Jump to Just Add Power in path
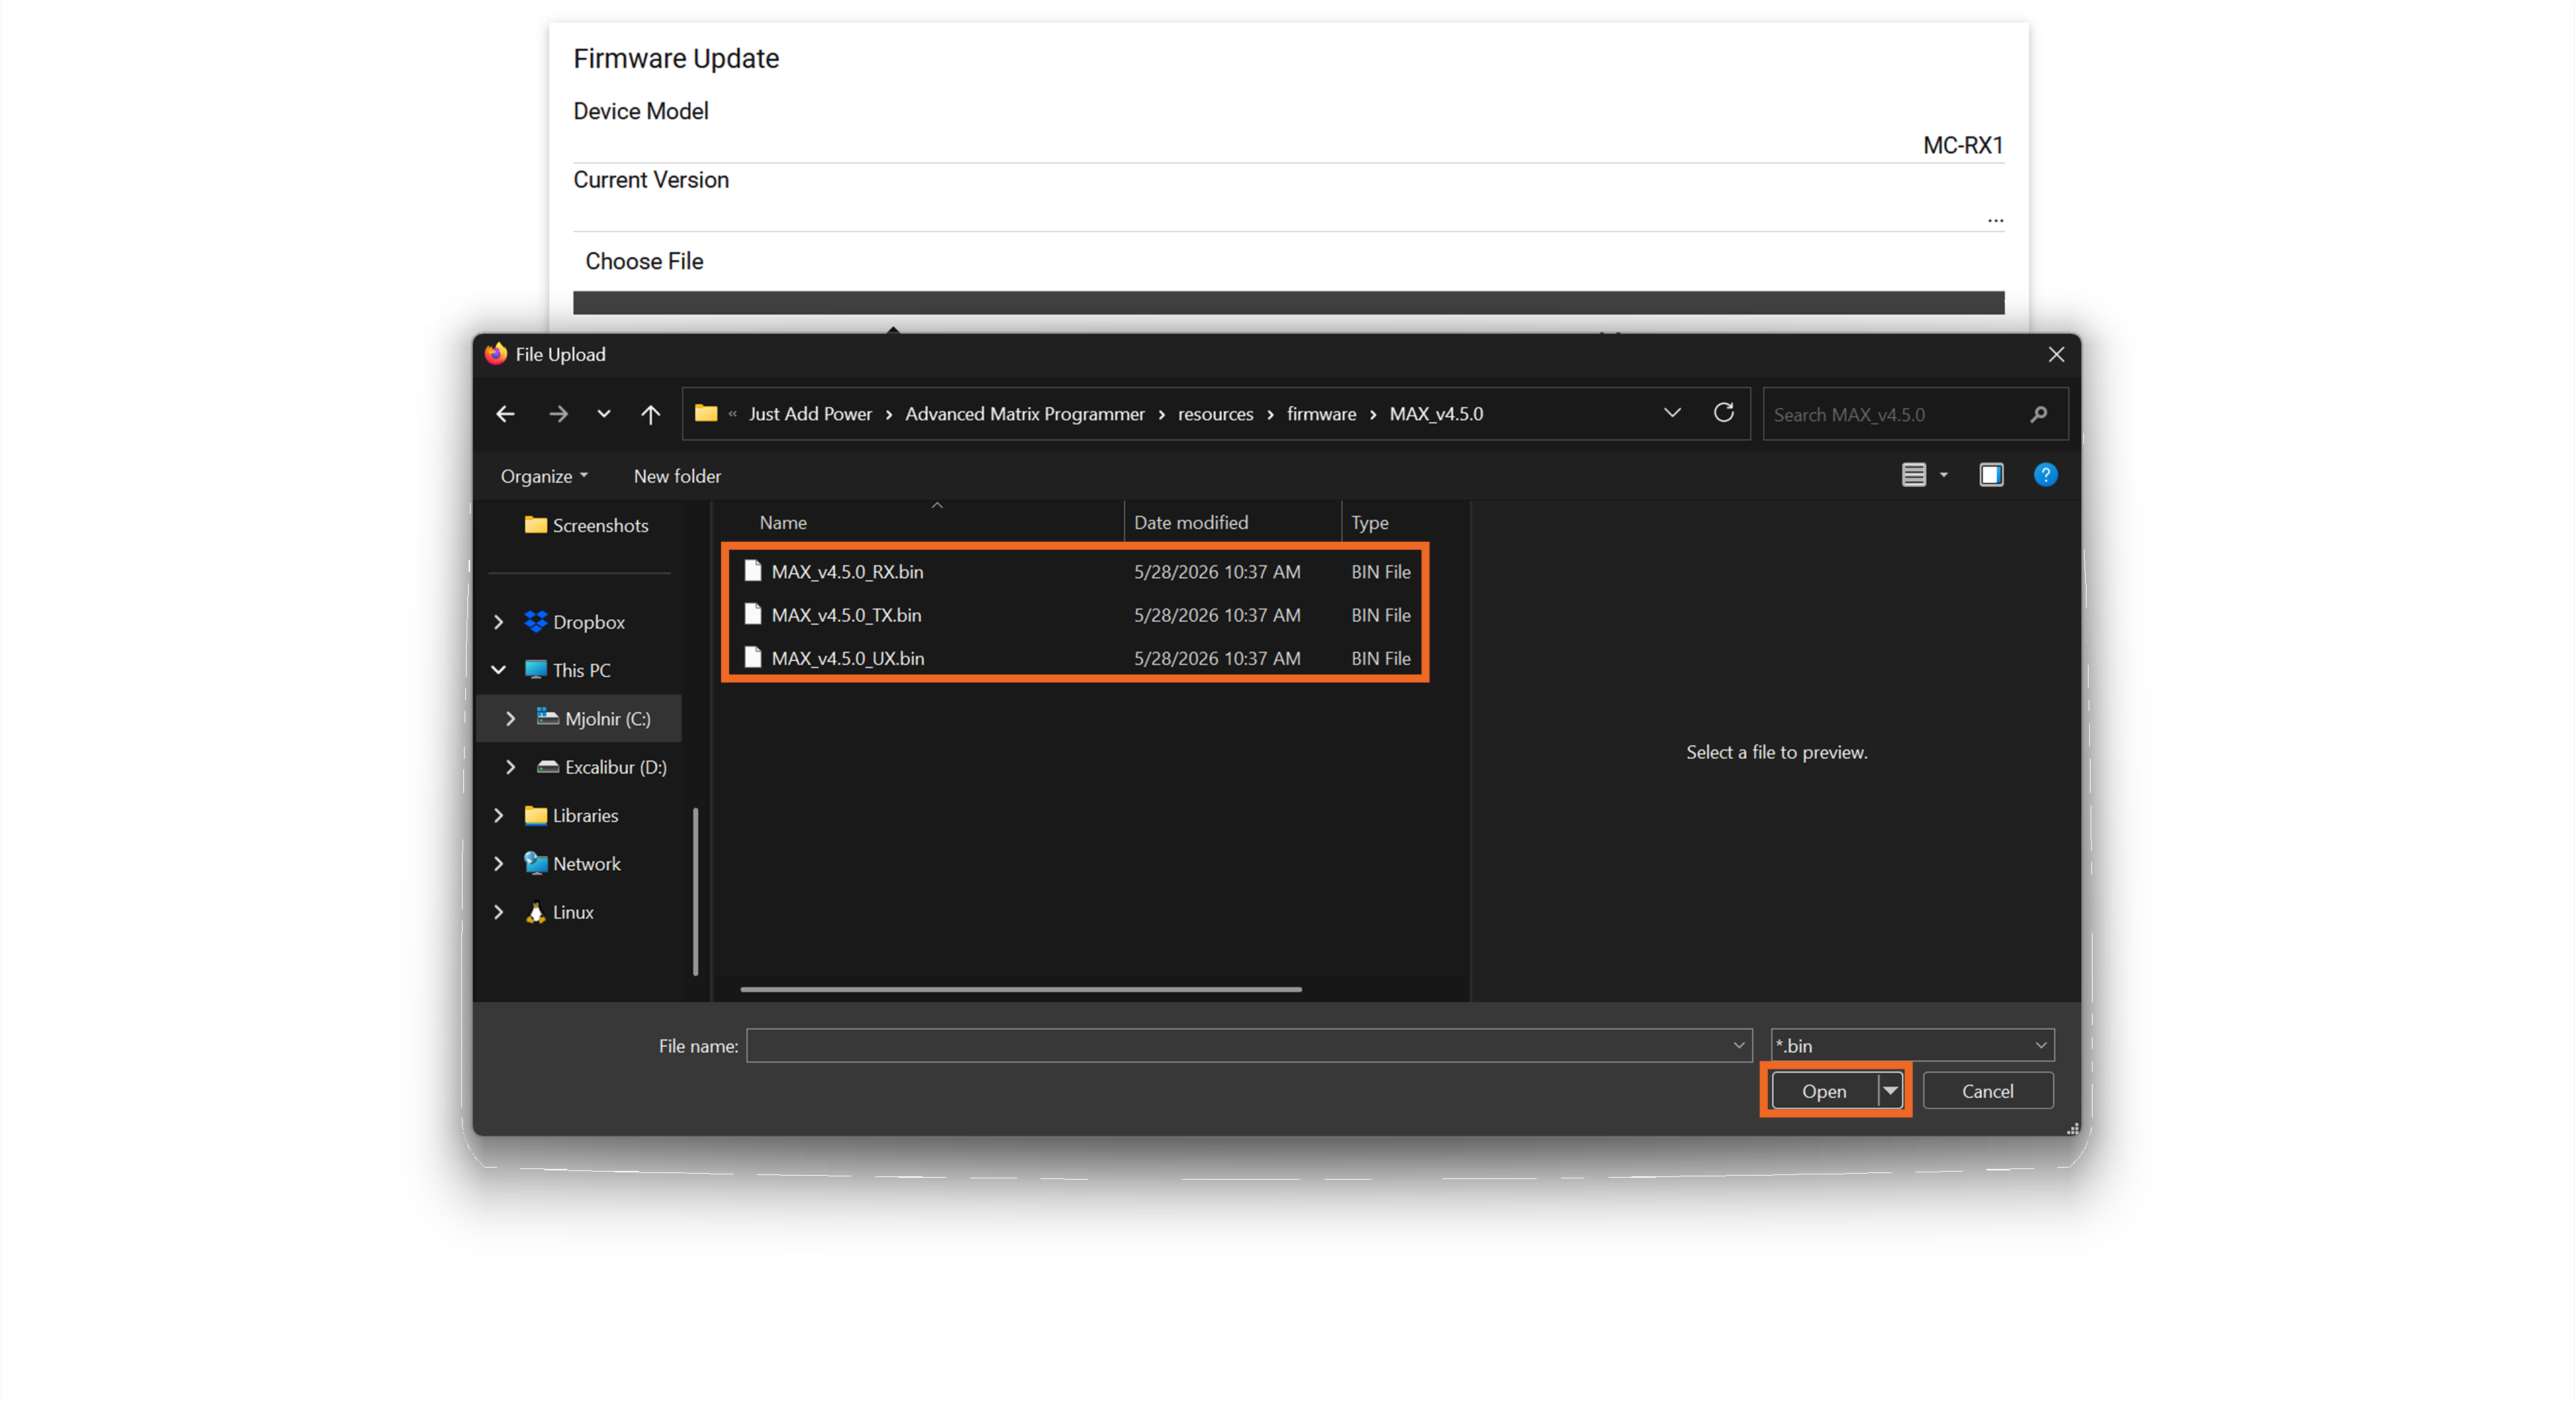Screen dimensions: 2576x1404 point(810,414)
